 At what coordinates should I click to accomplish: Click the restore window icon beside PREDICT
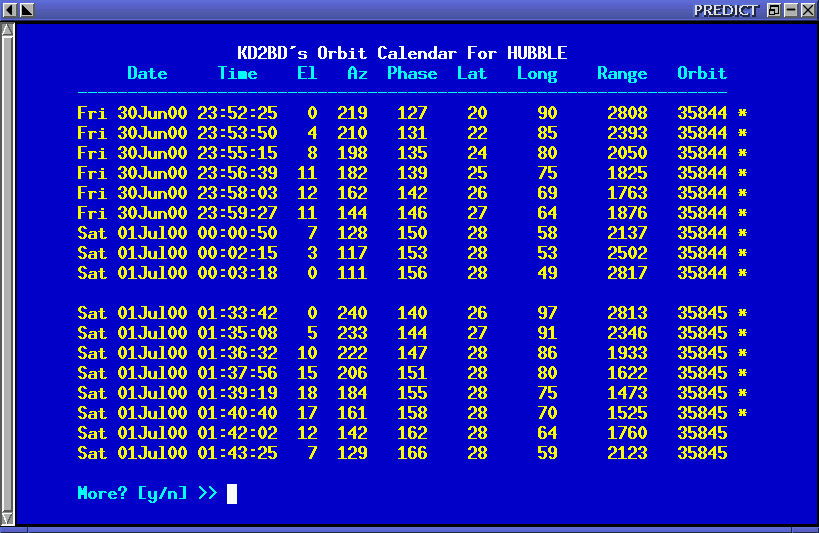point(773,9)
